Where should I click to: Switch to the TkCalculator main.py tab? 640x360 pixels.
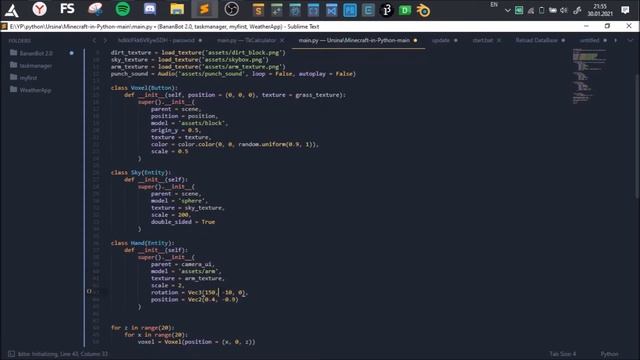pos(246,40)
